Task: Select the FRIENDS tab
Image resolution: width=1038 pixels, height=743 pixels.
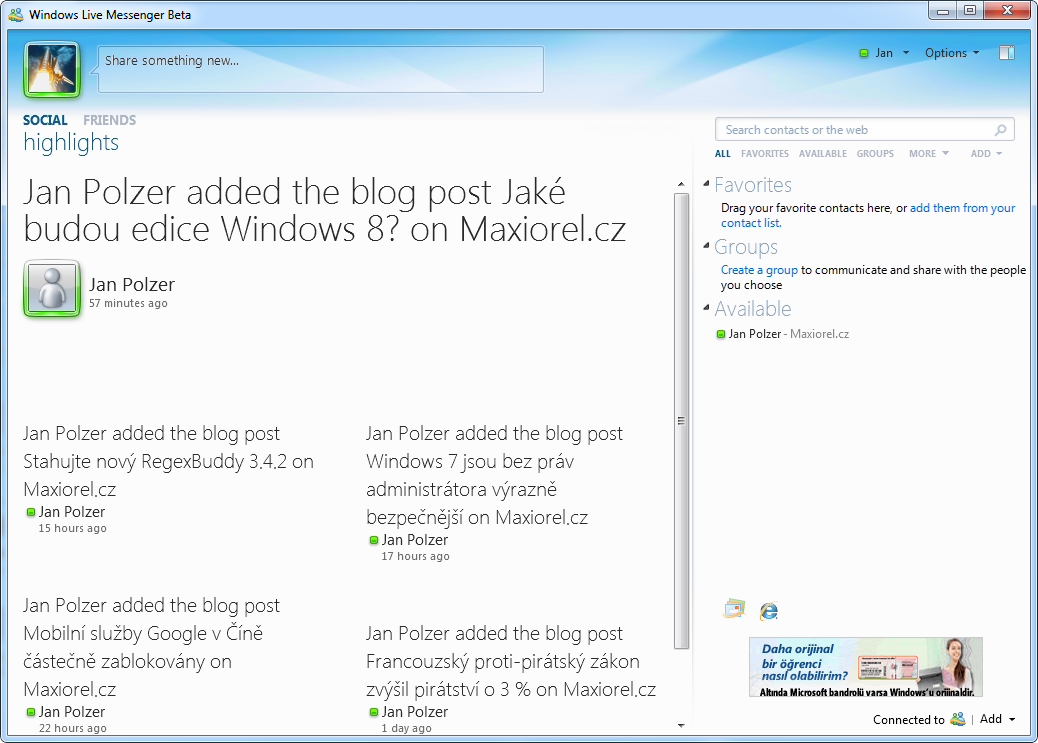Action: pos(109,120)
